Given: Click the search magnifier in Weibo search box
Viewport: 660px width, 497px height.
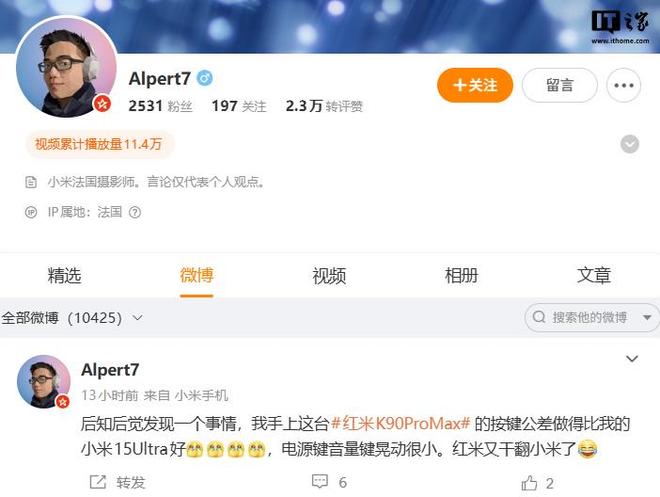Looking at the screenshot, I should tap(539, 317).
